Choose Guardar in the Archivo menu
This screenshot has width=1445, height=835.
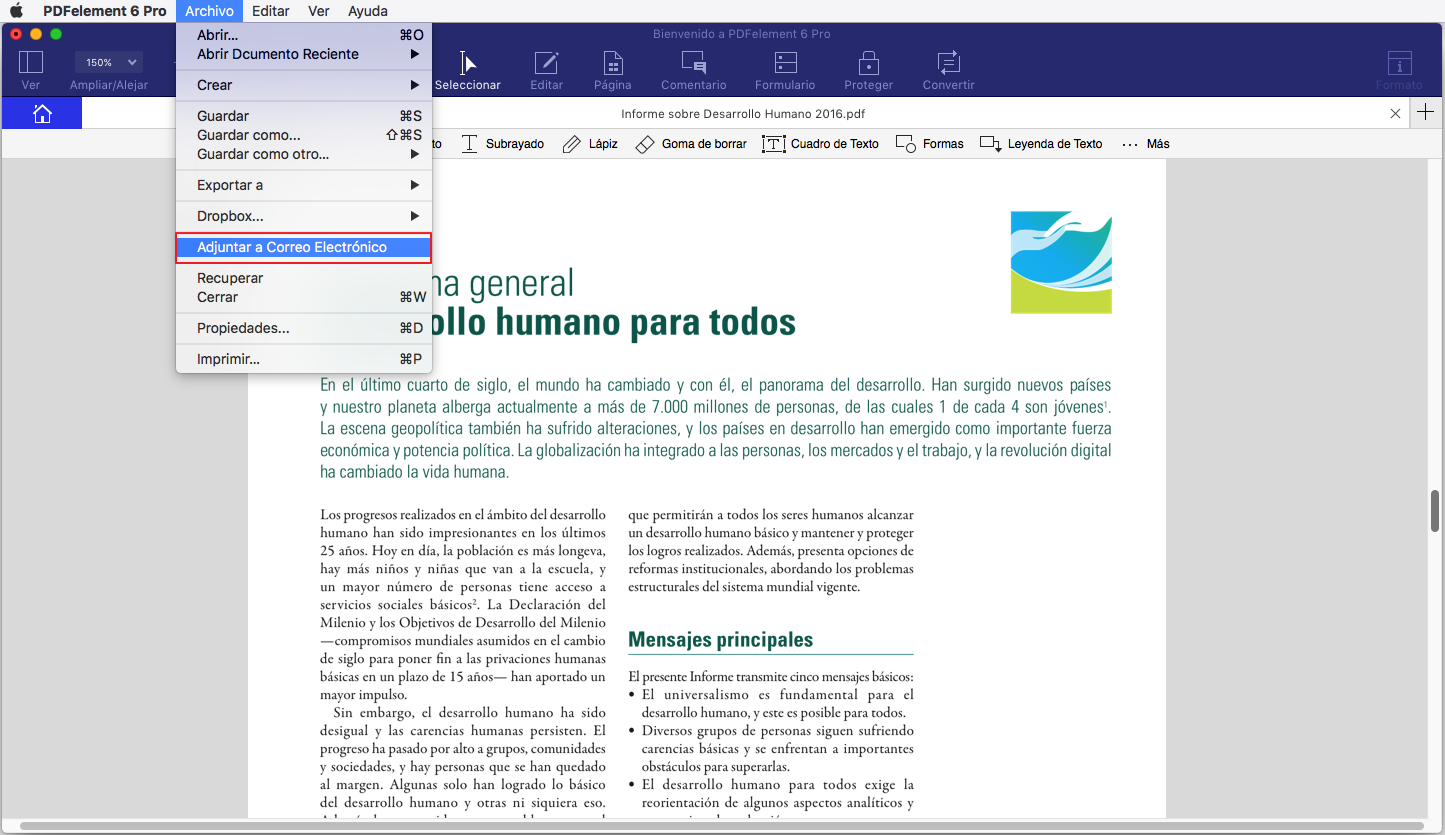(x=304, y=116)
